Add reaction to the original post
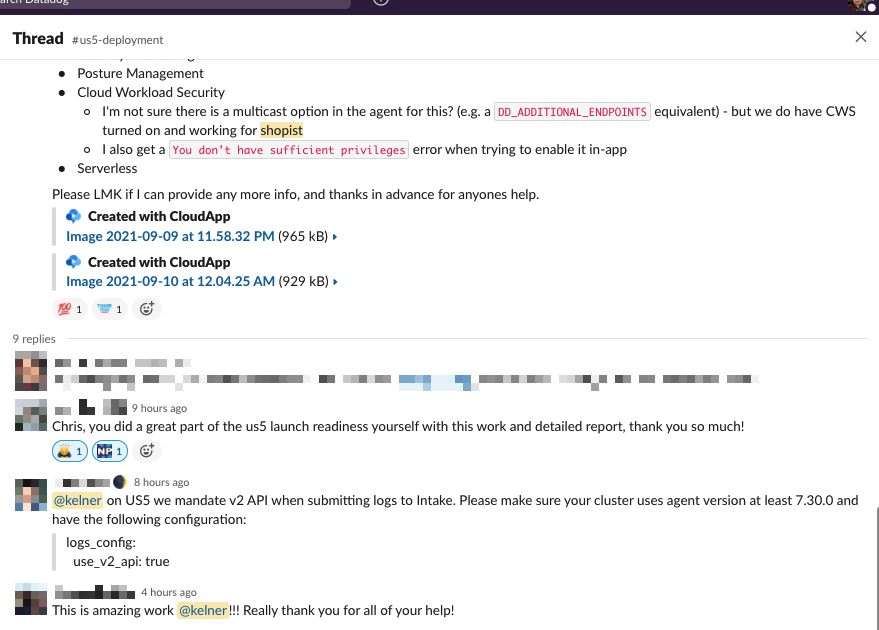 click(x=147, y=309)
